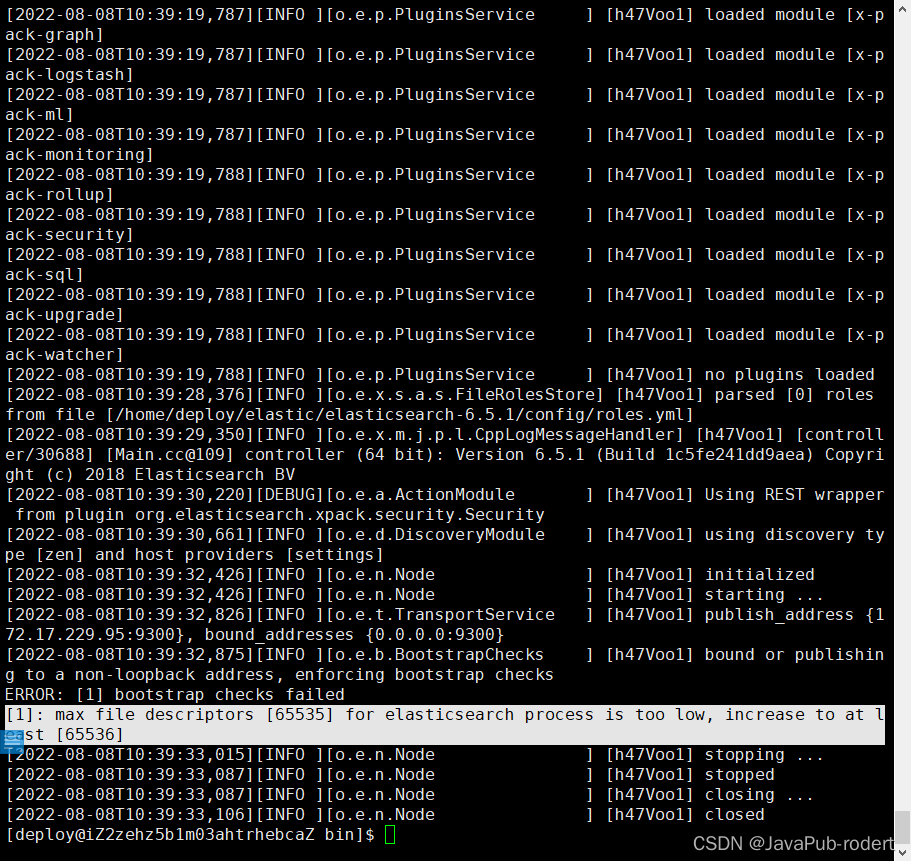This screenshot has width=911, height=861.
Task: Click the timestamp '10:39:29,350'
Action: click(x=190, y=435)
